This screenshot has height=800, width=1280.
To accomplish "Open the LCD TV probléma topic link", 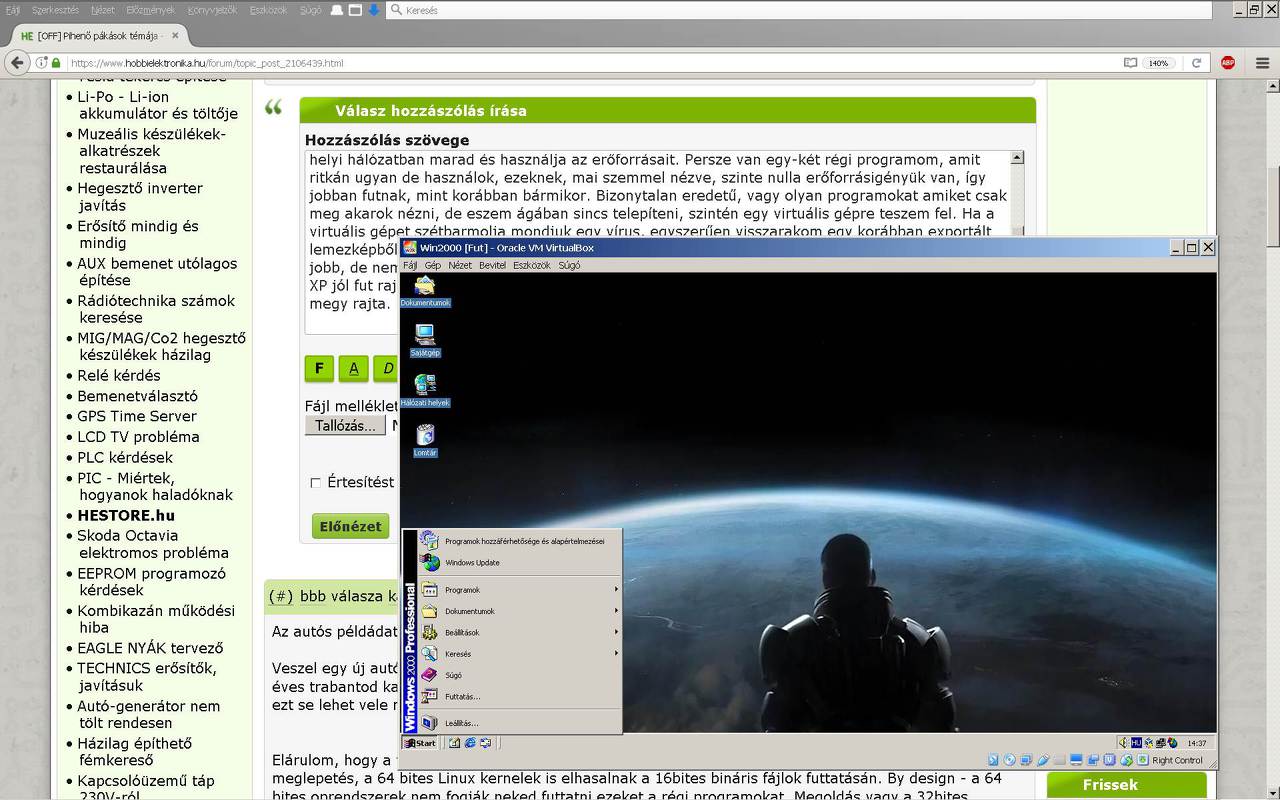I will click(x=138, y=437).
